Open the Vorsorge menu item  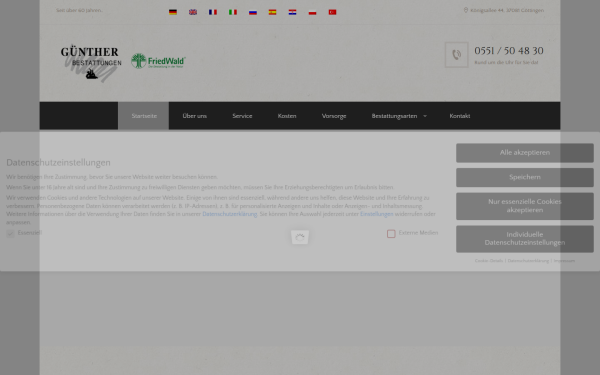pos(334,116)
